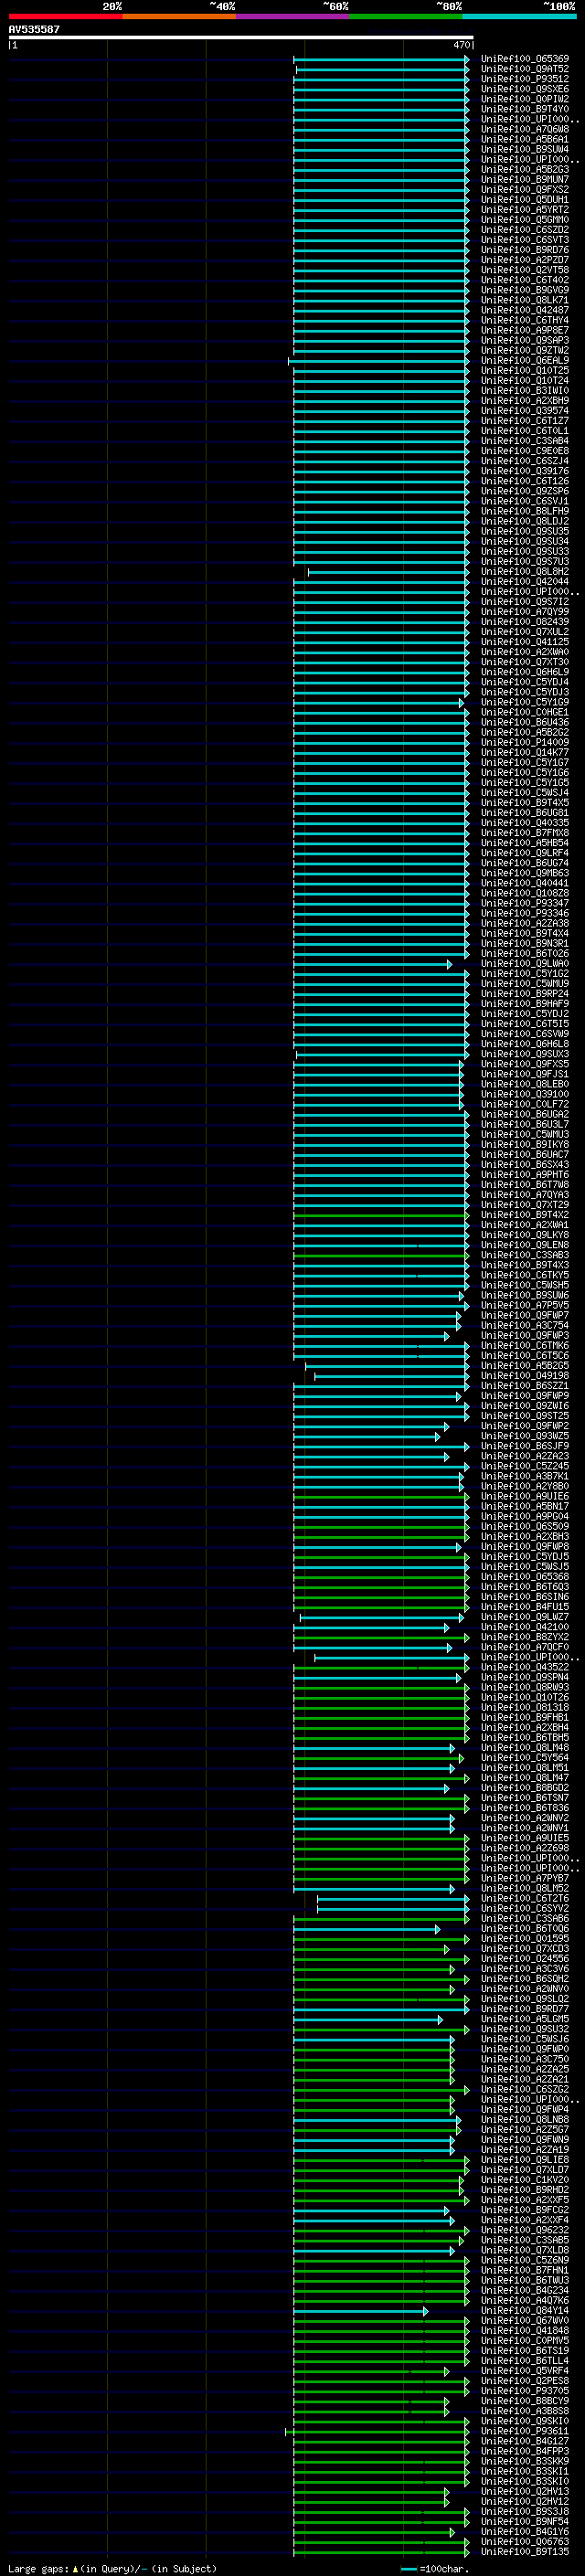Click hit label UniRef100_B4FPP3
This screenshot has width=585, height=2576.
pos(525,2451)
